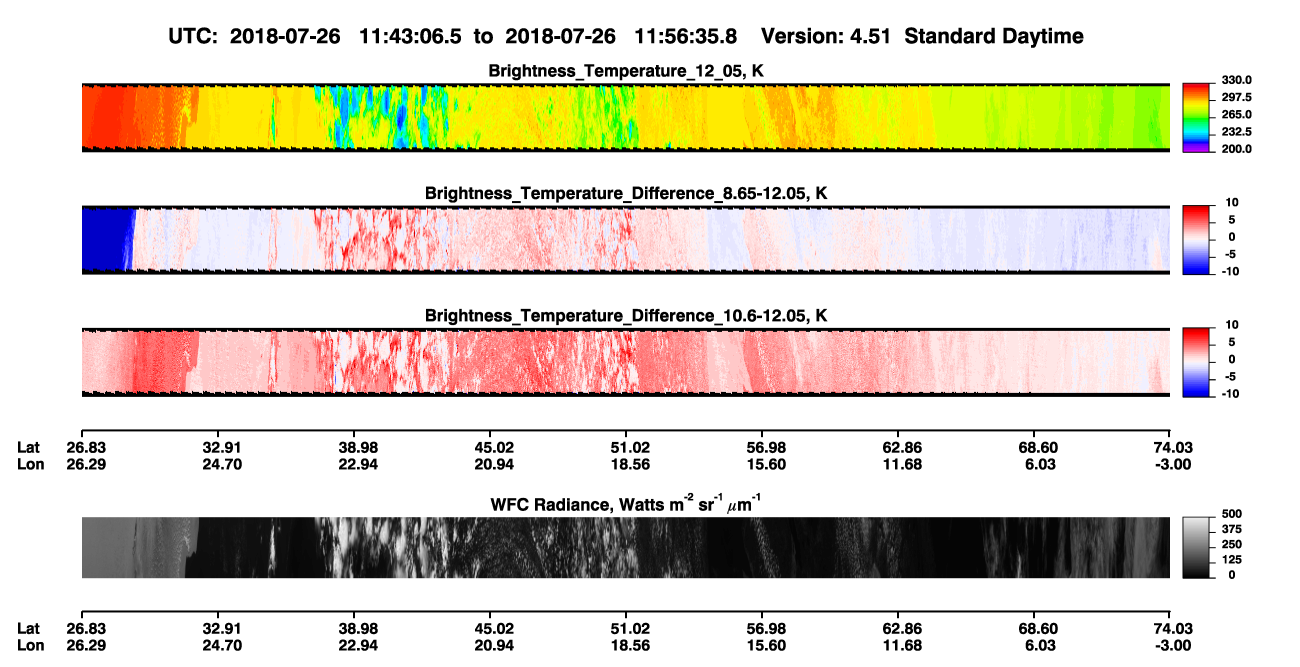Viewport: 1300px width, 667px height.
Task: Click the Brightness_Temperature_Difference_10.6-12.05, K title
Action: tap(626, 316)
